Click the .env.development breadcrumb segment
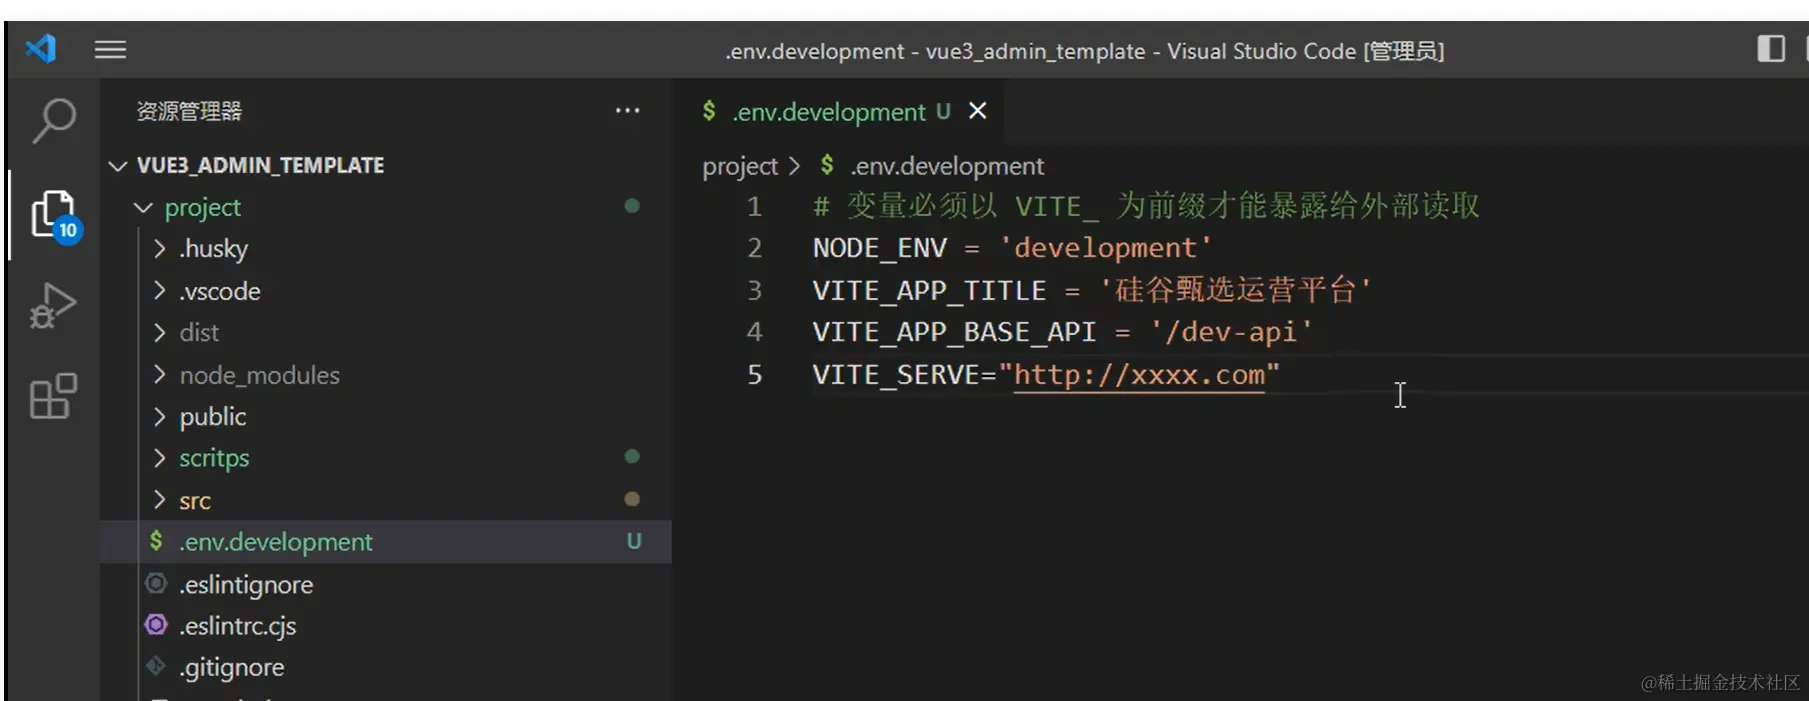Screen dimensions: 1809x701 pos(947,166)
